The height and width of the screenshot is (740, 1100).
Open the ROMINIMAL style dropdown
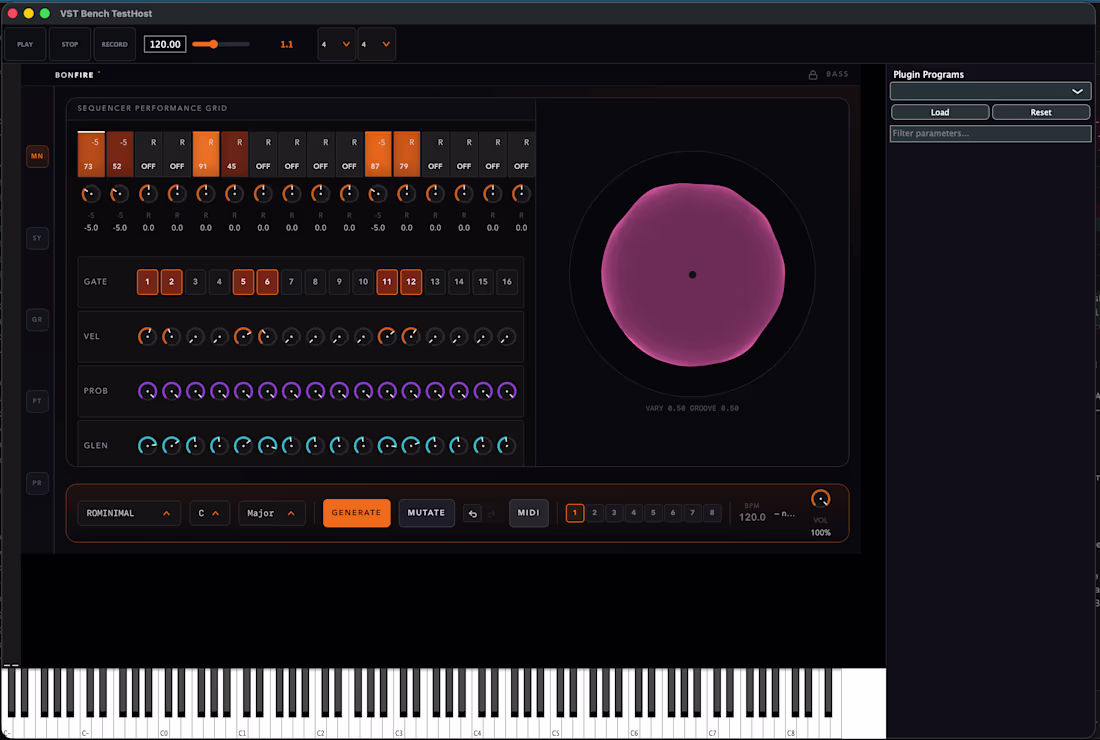tap(129, 513)
